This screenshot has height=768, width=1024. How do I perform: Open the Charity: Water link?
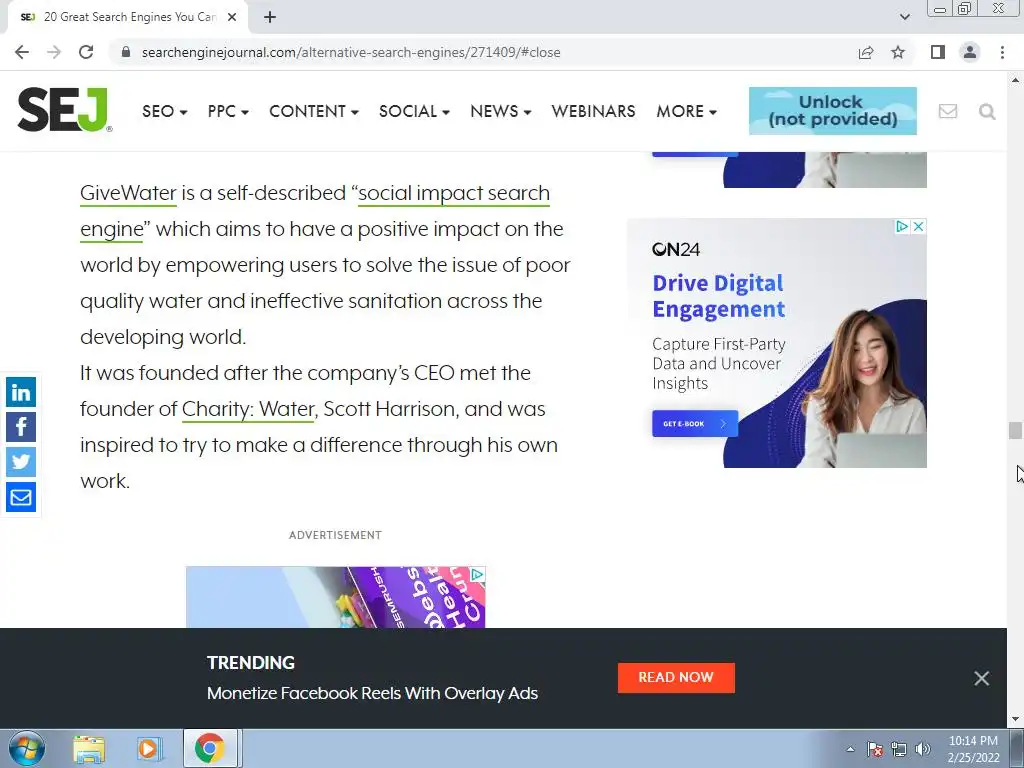click(x=248, y=409)
